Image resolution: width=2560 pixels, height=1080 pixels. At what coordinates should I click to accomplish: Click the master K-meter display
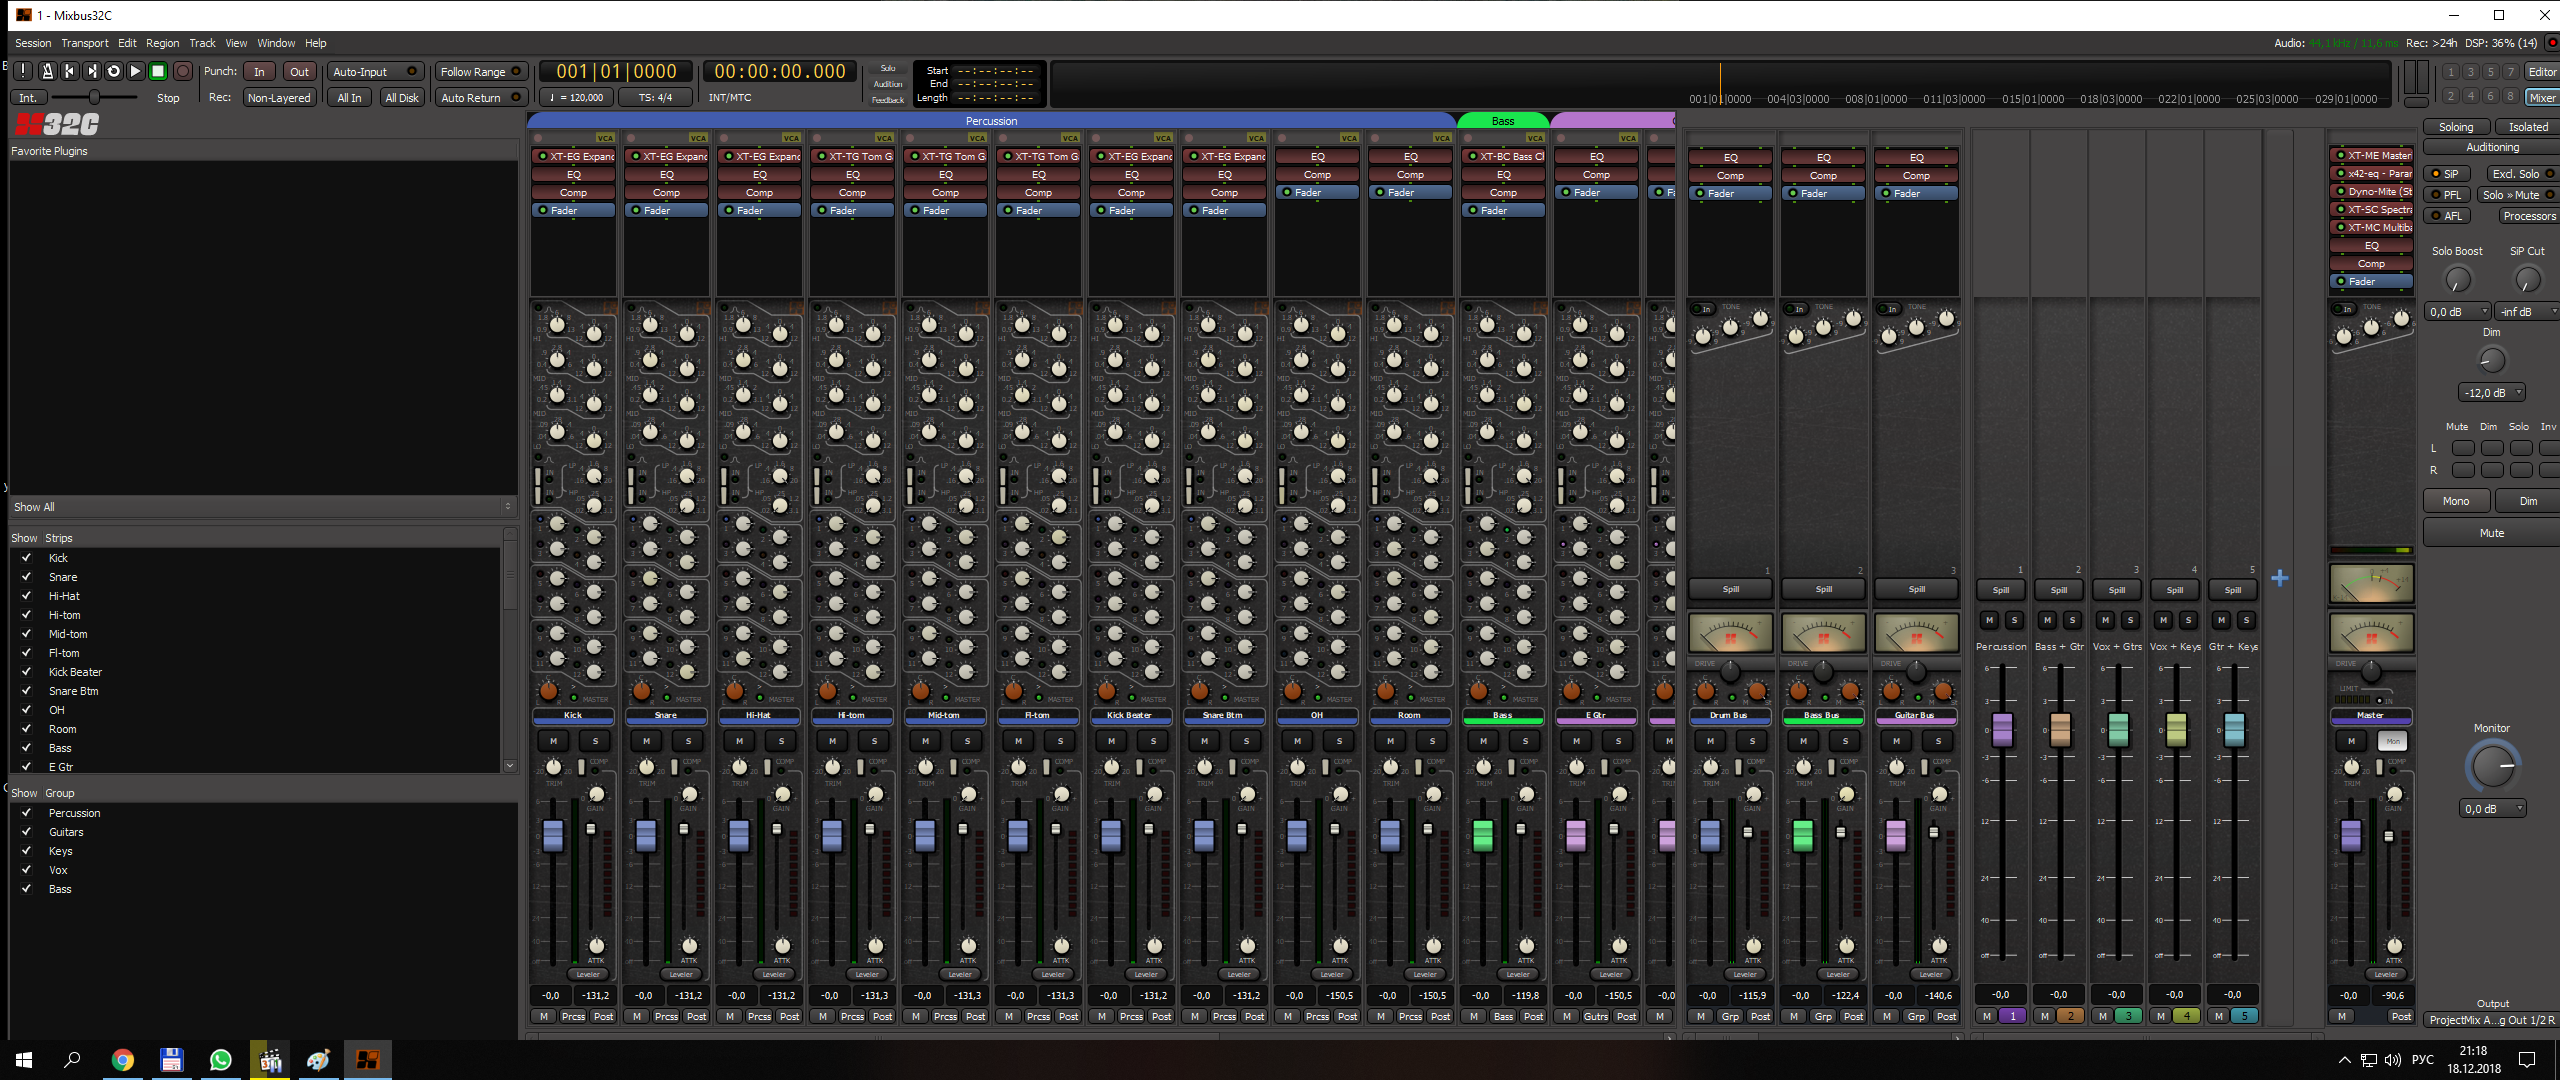pos(2371,583)
